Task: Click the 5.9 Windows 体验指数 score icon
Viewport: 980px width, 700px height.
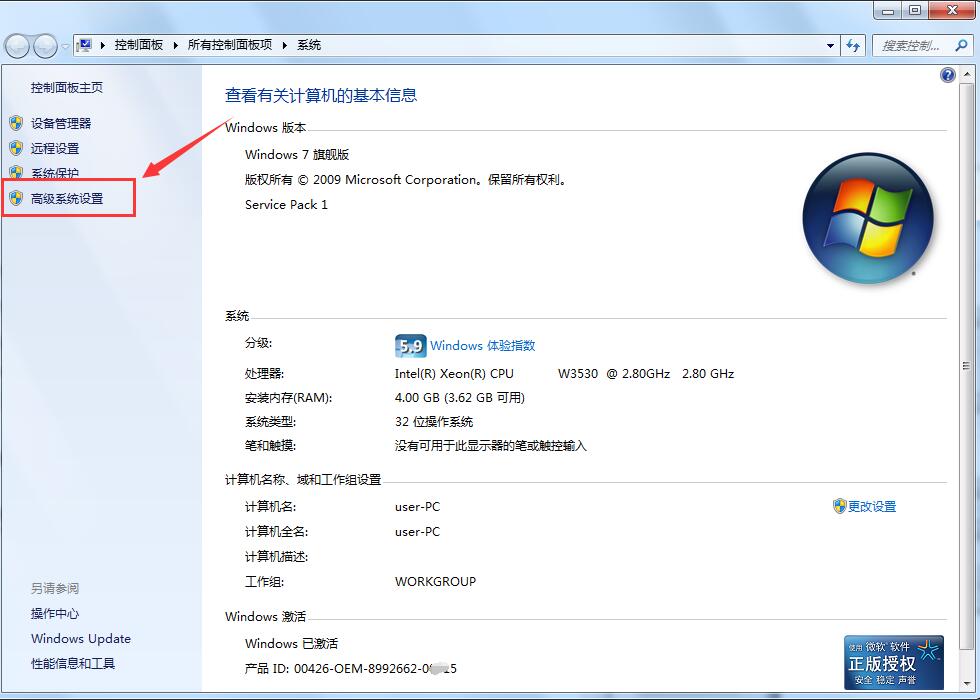Action: click(x=409, y=345)
